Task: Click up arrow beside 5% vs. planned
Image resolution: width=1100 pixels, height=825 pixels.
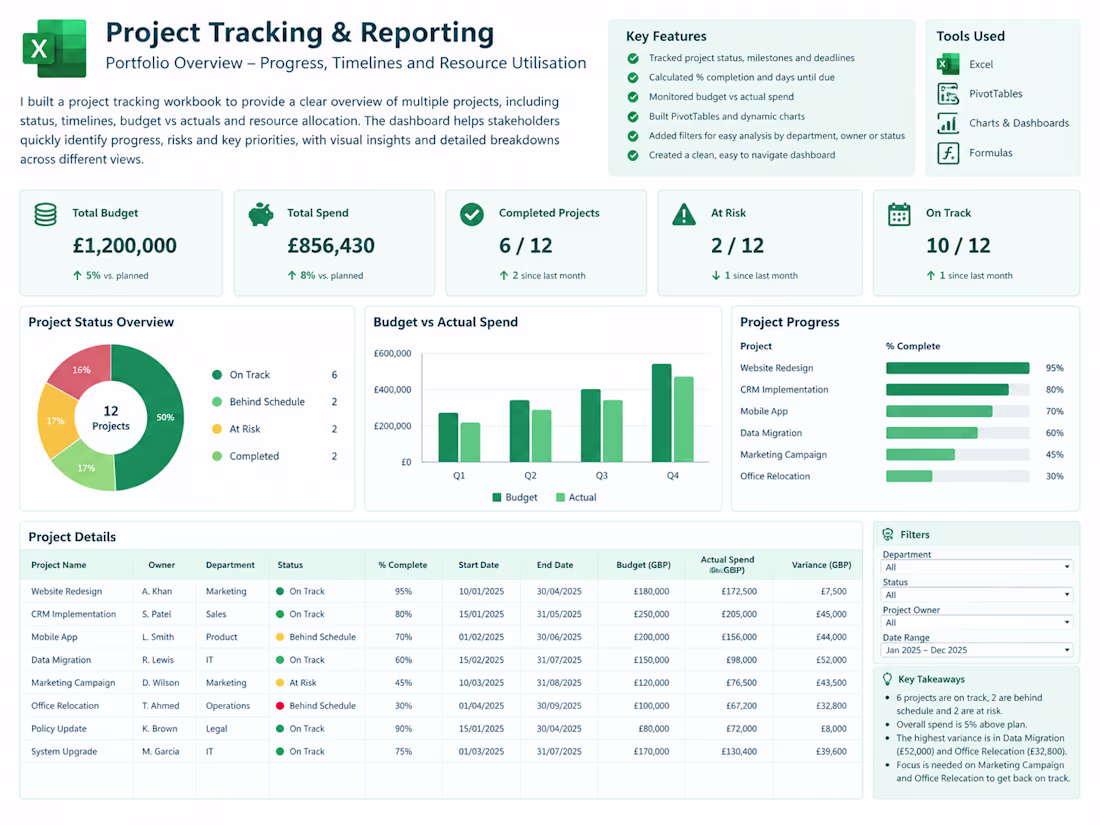Action: (x=77, y=276)
